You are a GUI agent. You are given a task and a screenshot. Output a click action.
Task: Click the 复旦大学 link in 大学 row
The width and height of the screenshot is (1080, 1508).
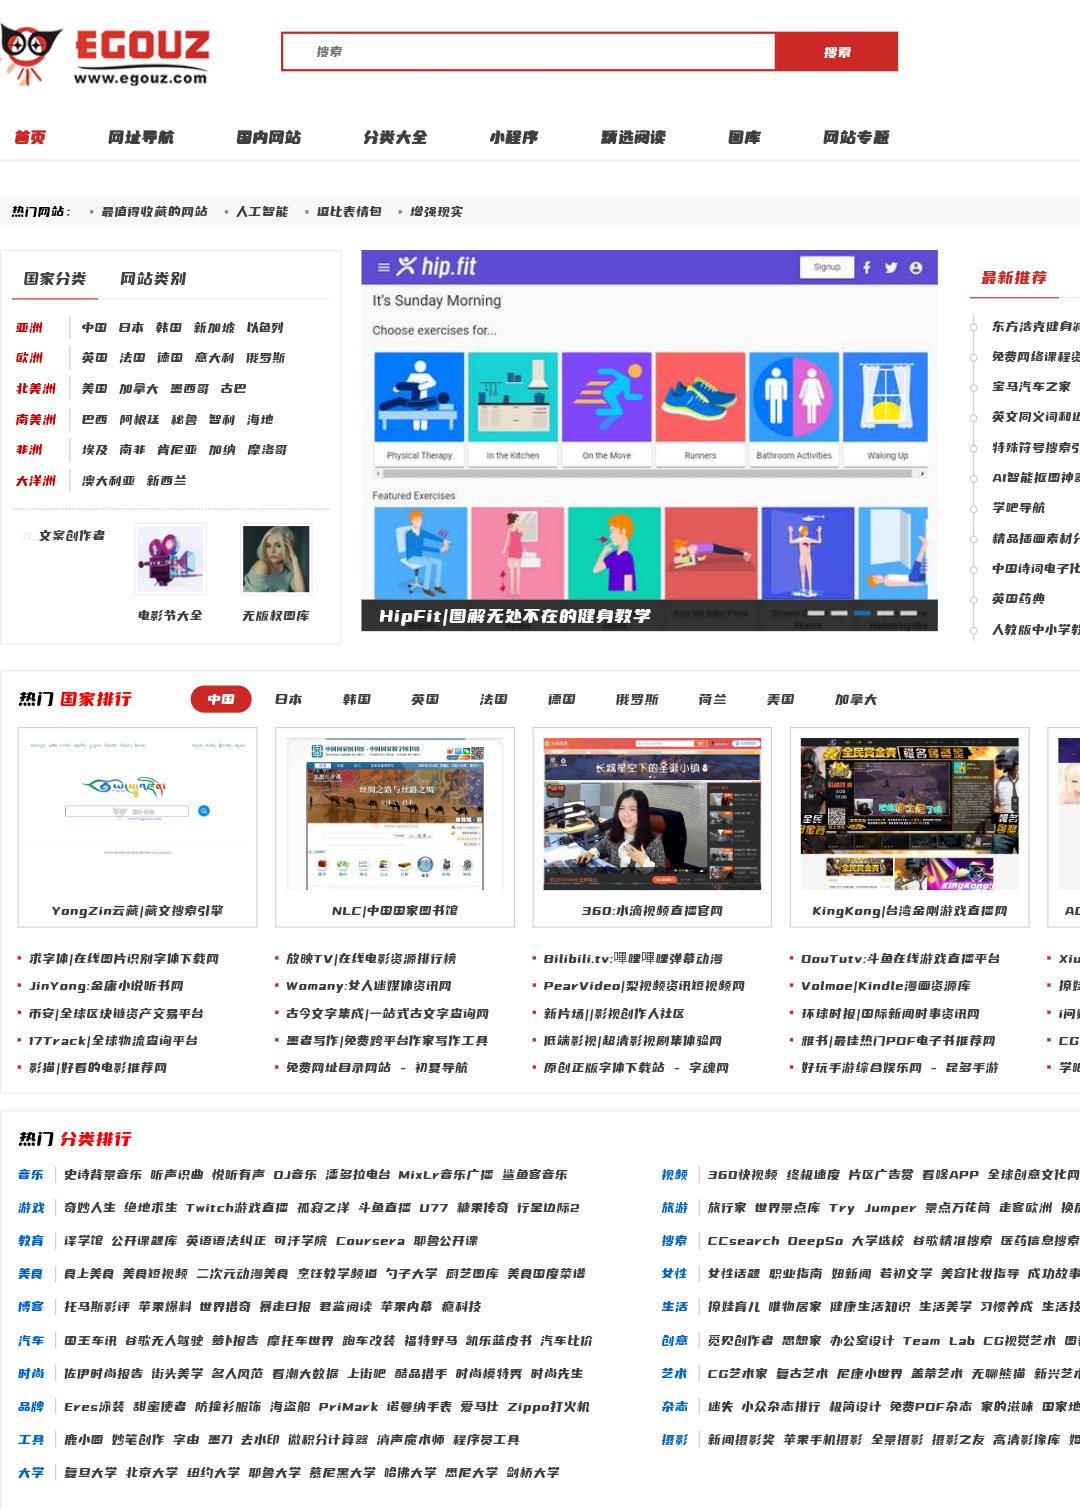pos(90,1472)
